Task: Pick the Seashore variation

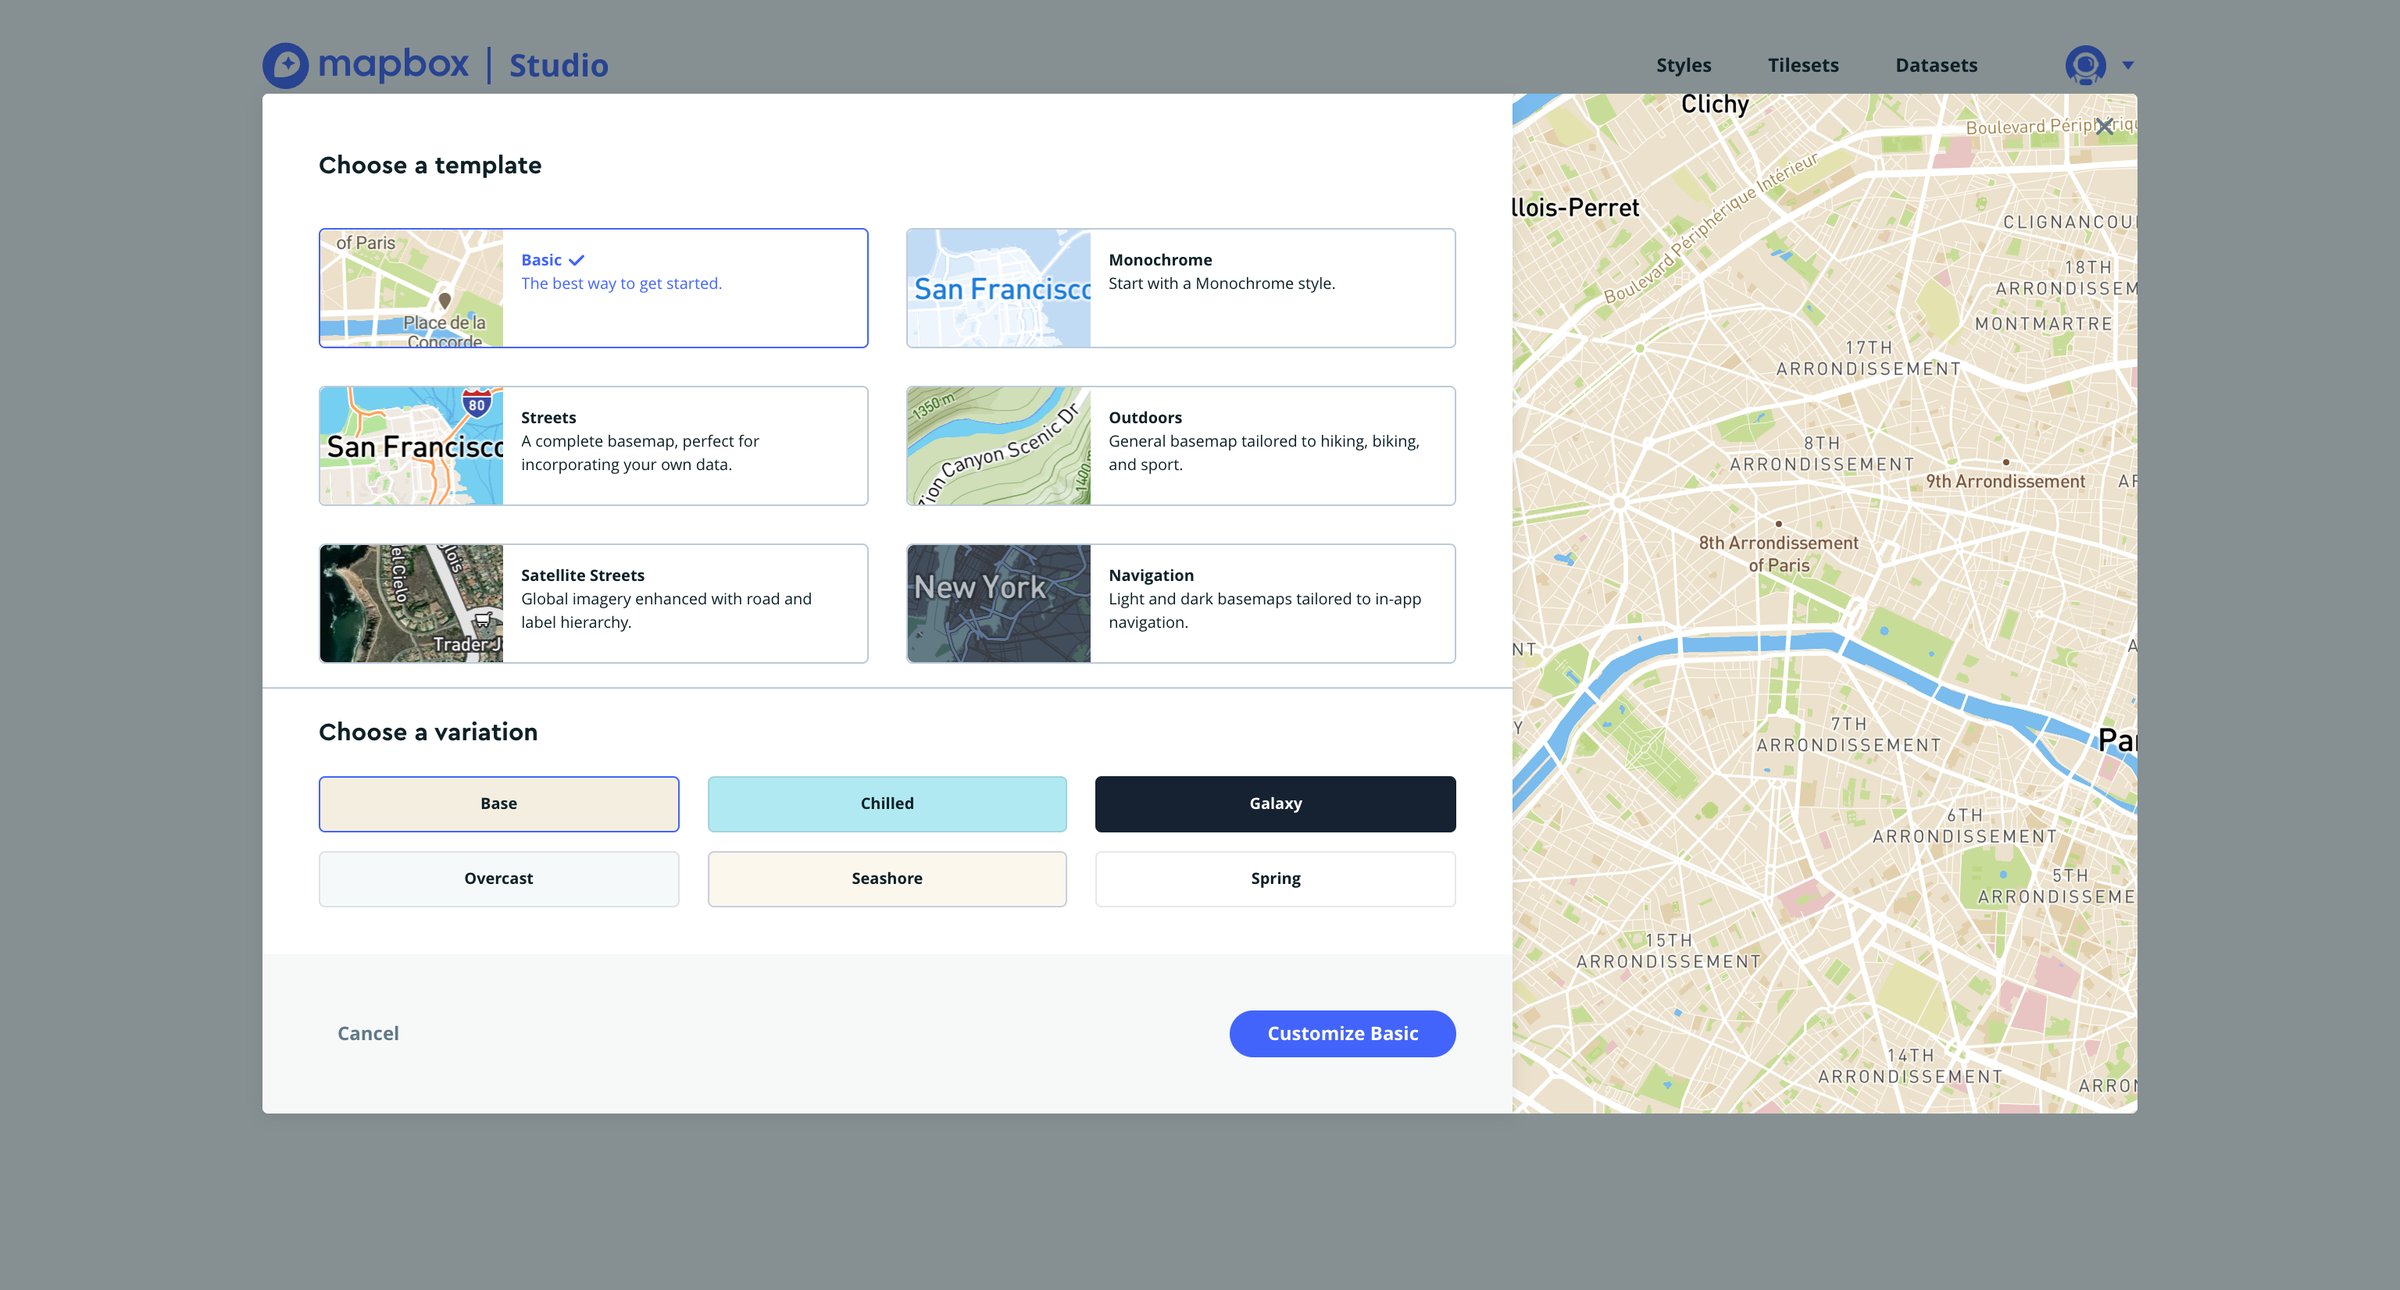Action: (x=887, y=879)
